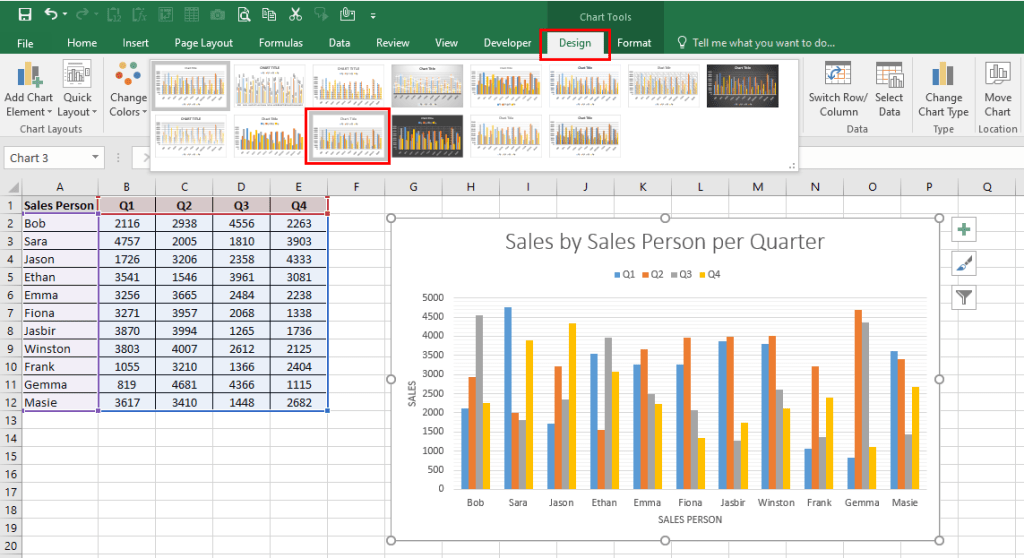Switch to the Developer tab
The image size is (1024, 558).
tap(507, 43)
